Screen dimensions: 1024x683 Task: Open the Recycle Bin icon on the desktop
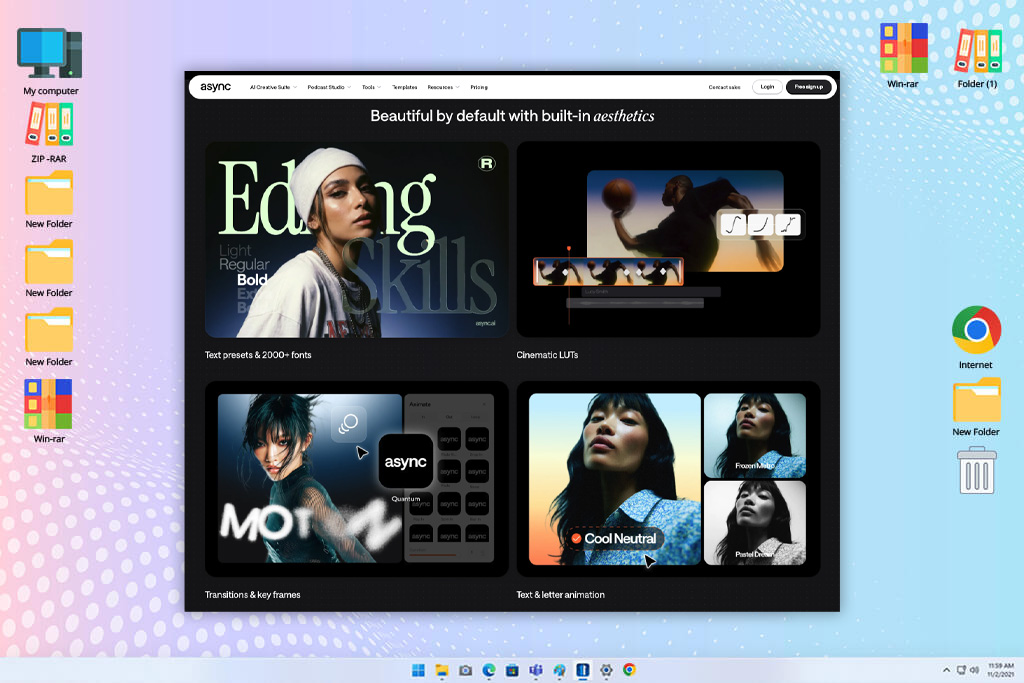tap(977, 470)
